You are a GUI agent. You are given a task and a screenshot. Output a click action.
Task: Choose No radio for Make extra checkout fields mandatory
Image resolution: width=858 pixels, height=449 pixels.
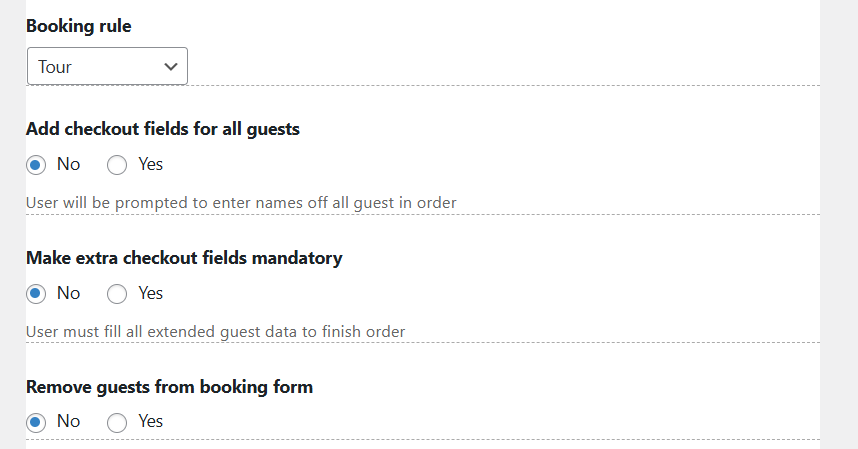[36, 294]
